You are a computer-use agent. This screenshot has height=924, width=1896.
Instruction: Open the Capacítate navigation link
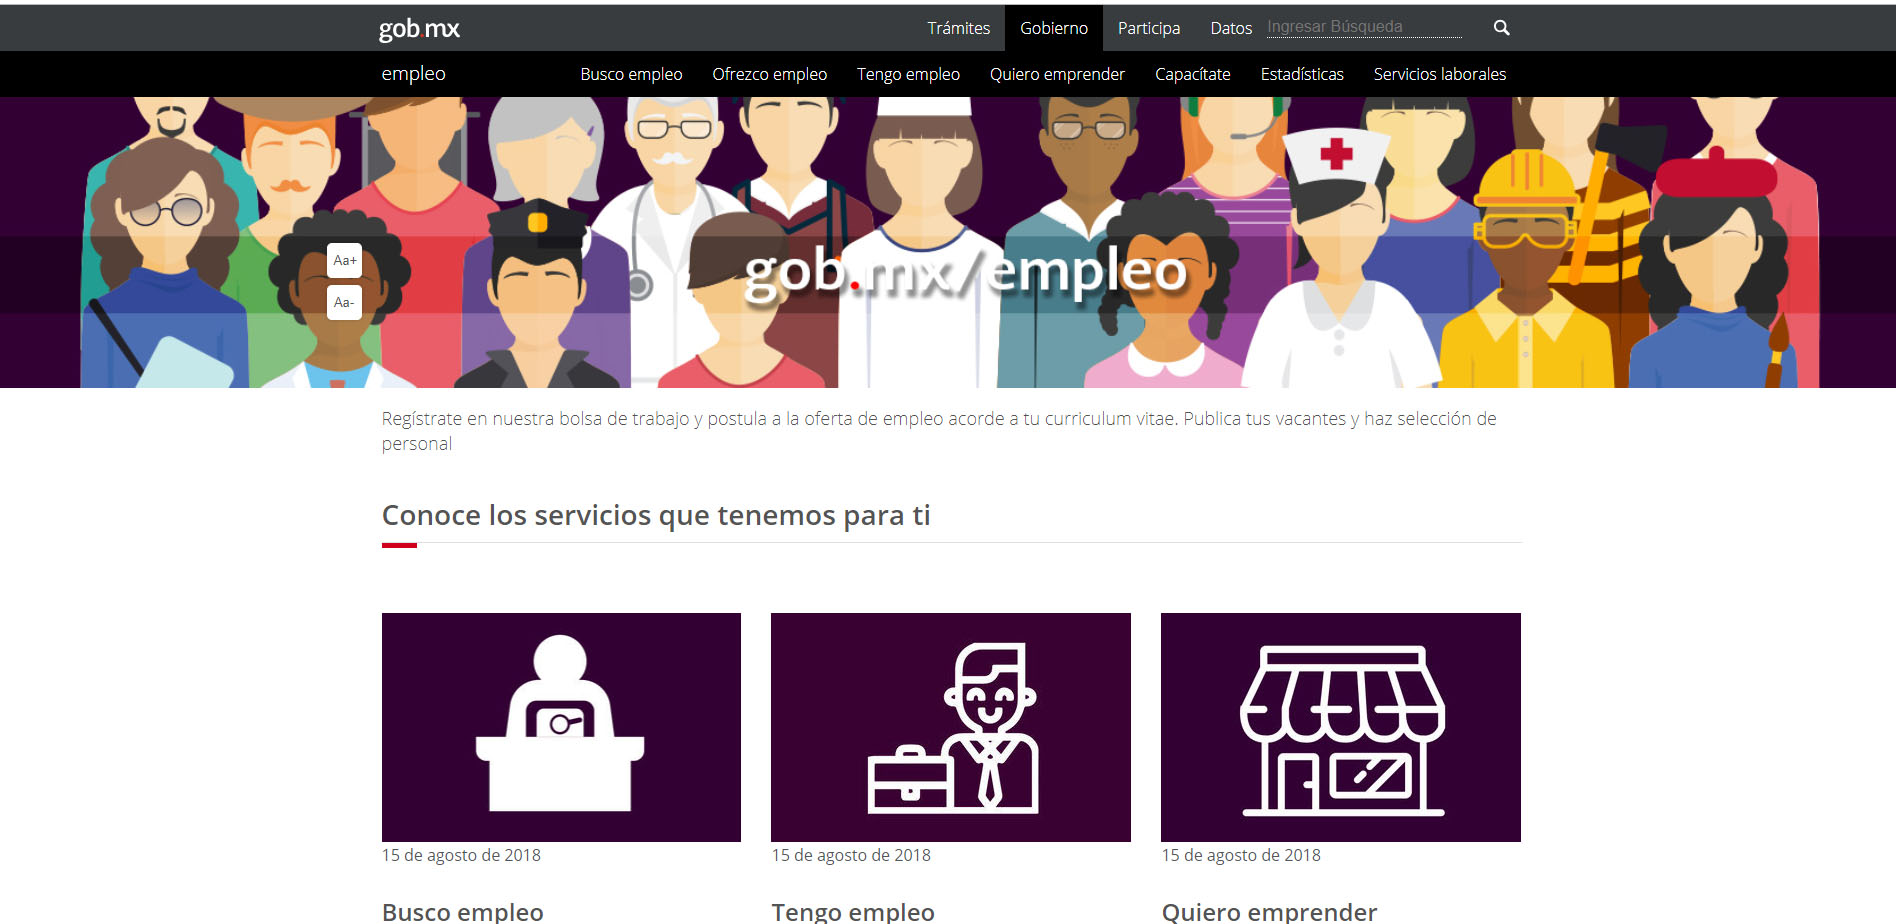point(1192,74)
